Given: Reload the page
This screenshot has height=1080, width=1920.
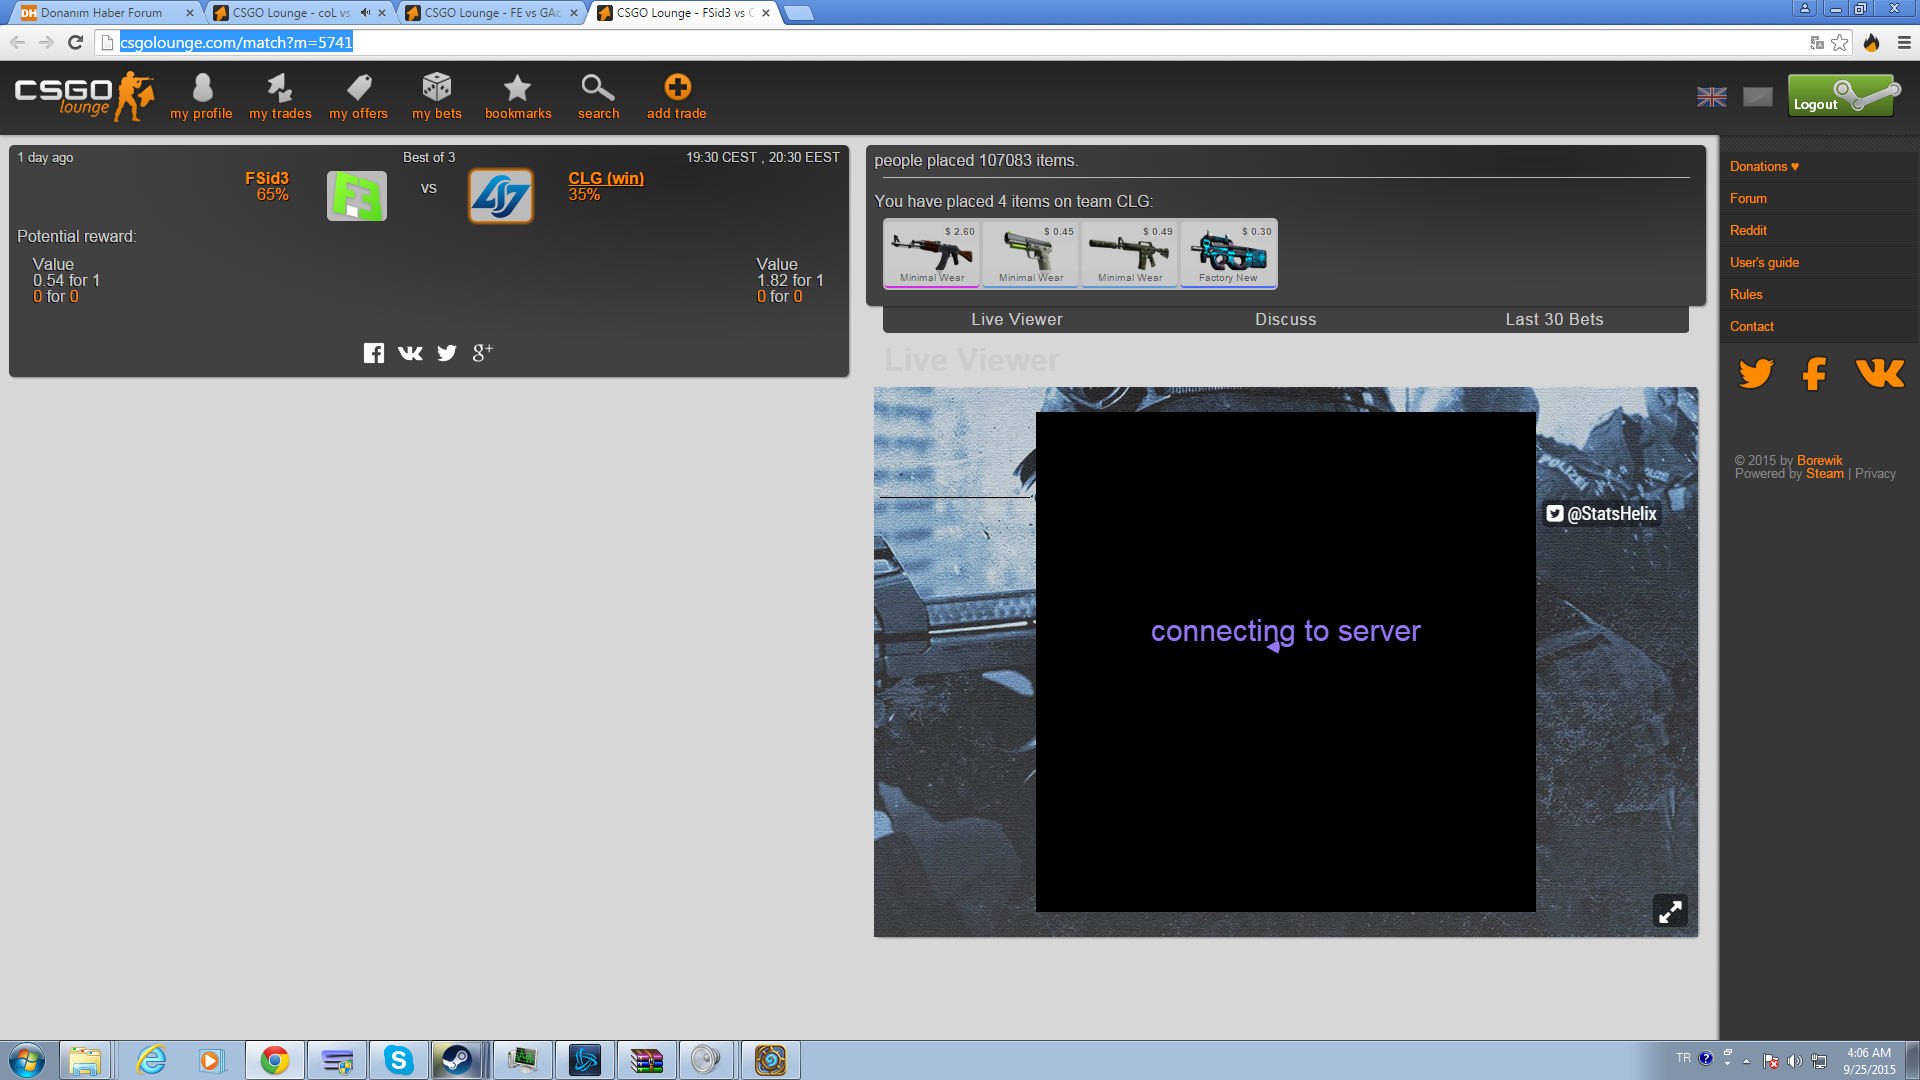Looking at the screenshot, I should click(x=75, y=42).
